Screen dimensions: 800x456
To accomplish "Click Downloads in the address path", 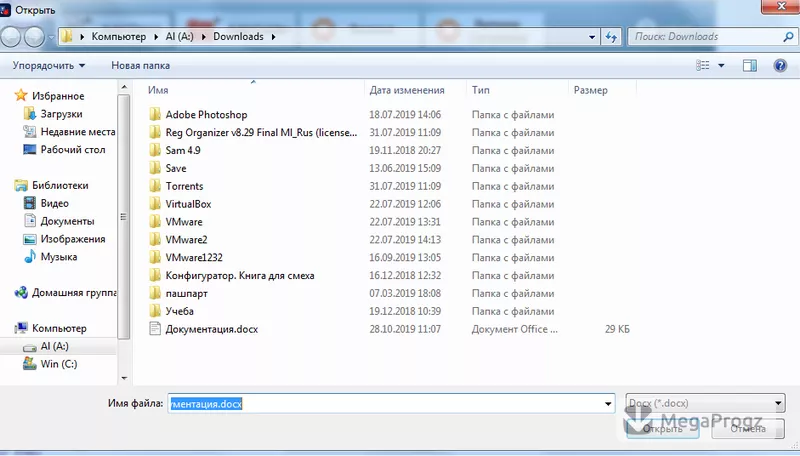I will (x=238, y=37).
